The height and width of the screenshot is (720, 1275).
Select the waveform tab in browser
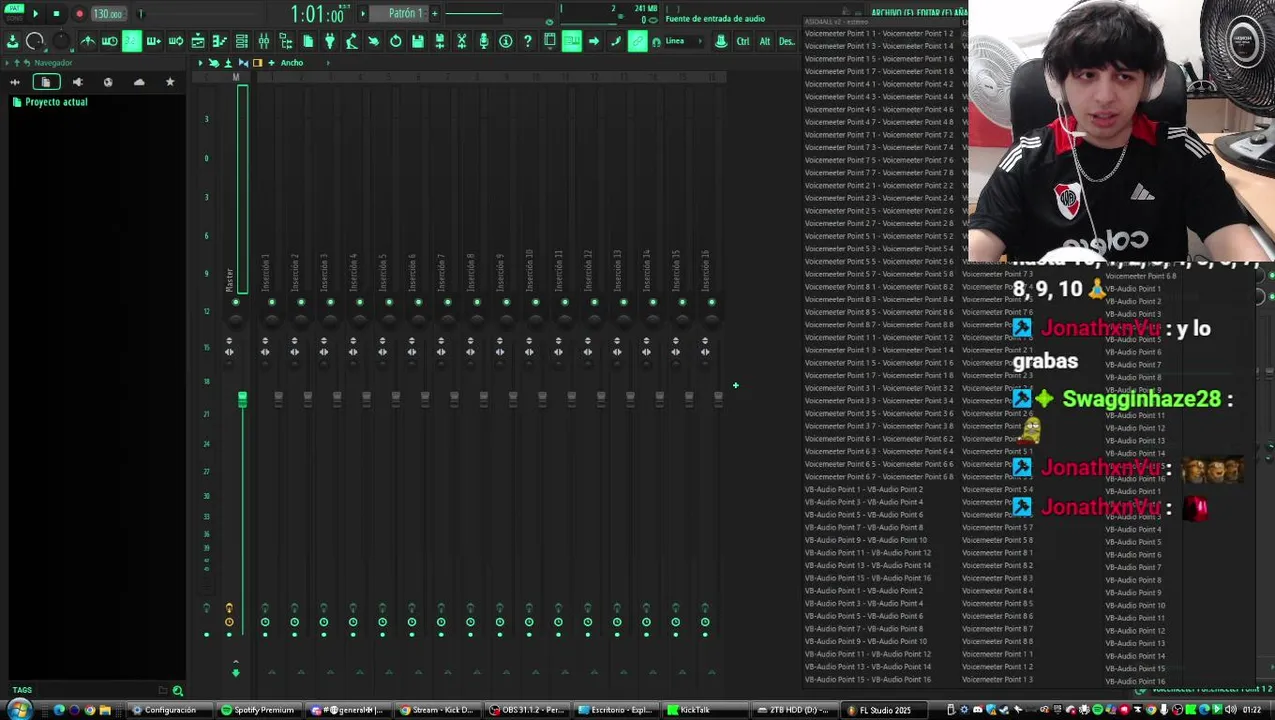point(15,82)
